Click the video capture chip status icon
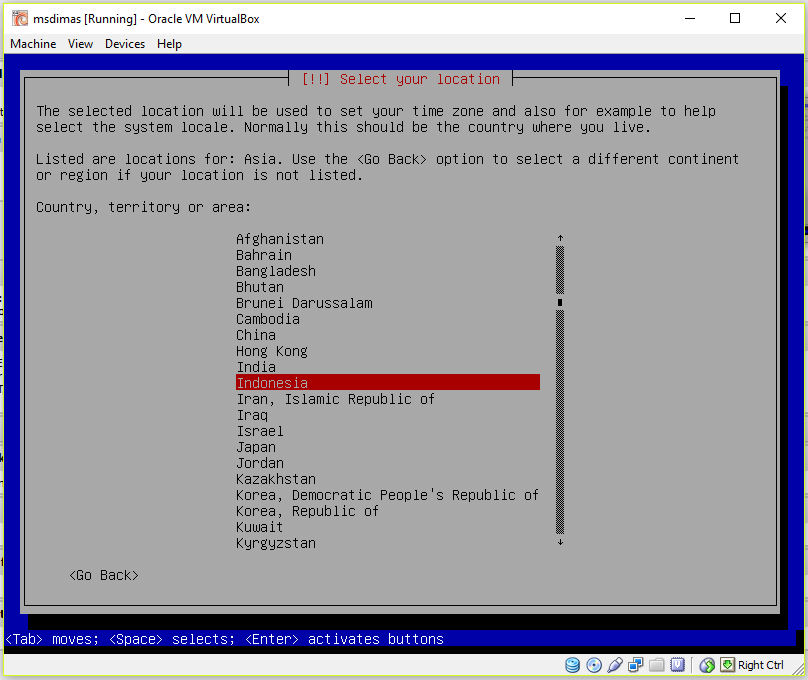The height and width of the screenshot is (680, 808). tap(677, 665)
